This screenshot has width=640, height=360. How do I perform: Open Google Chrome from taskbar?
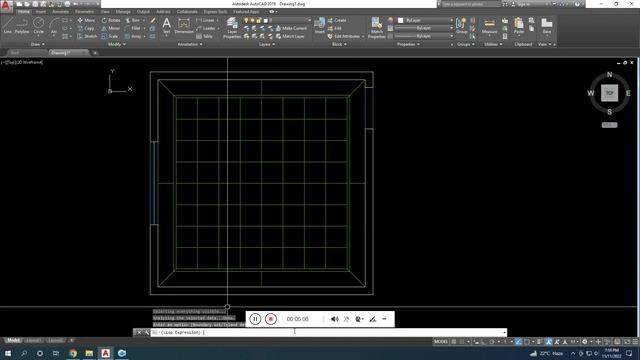pos(73,353)
